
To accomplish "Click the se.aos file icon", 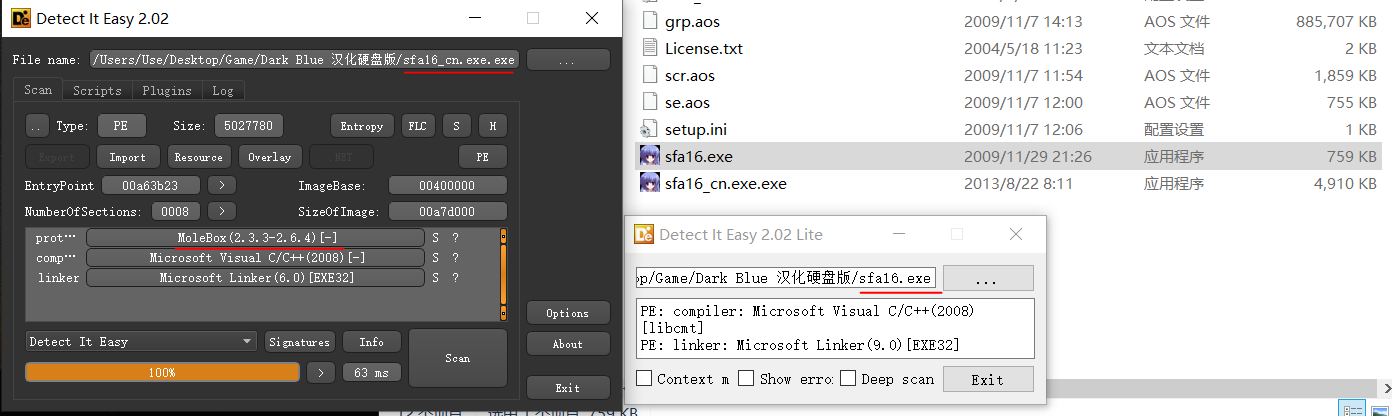I will [x=650, y=102].
